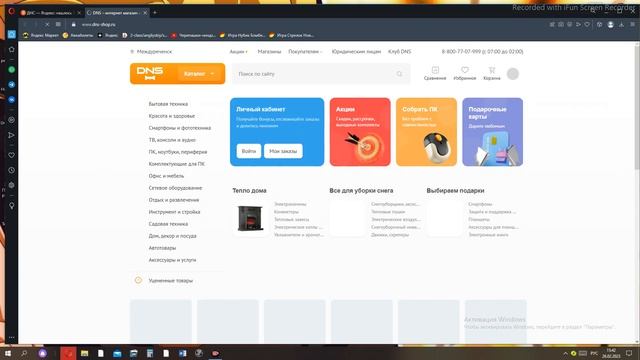Click the electric fireplace thumbnail
Image resolution: width=640 pixels, height=360 pixels.
[x=250, y=219]
